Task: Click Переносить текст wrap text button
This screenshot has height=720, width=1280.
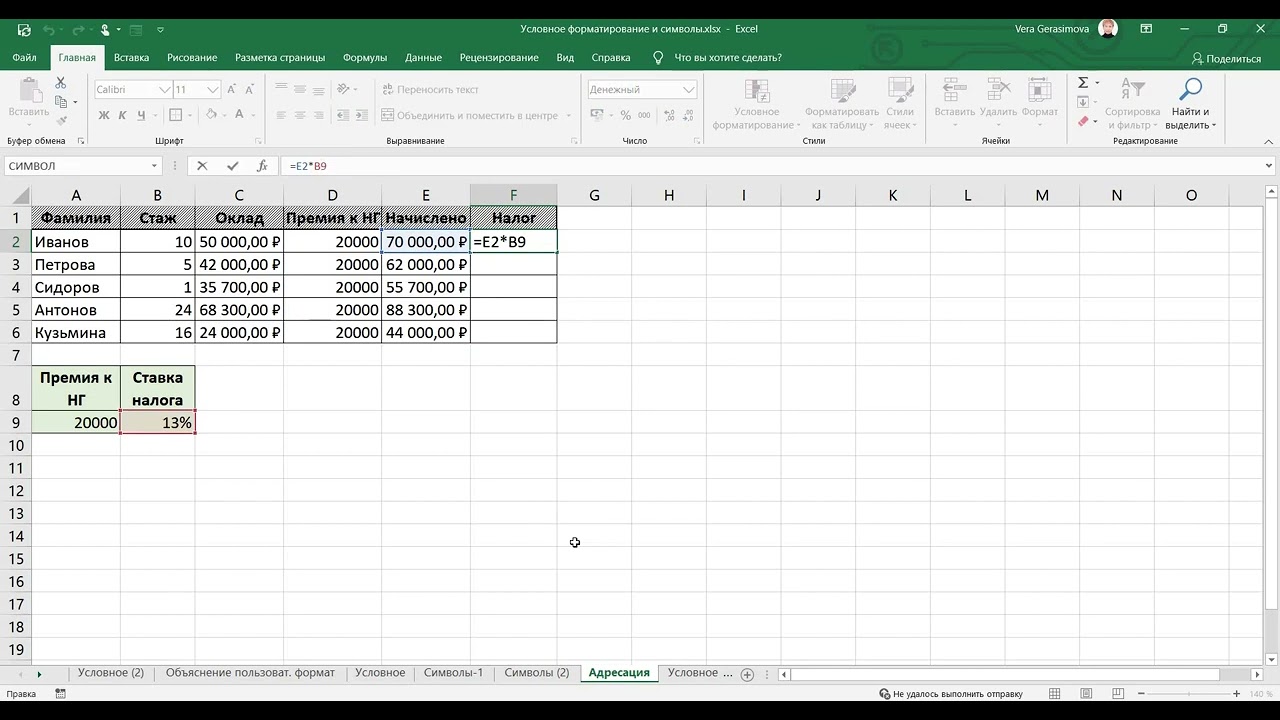Action: coord(429,89)
